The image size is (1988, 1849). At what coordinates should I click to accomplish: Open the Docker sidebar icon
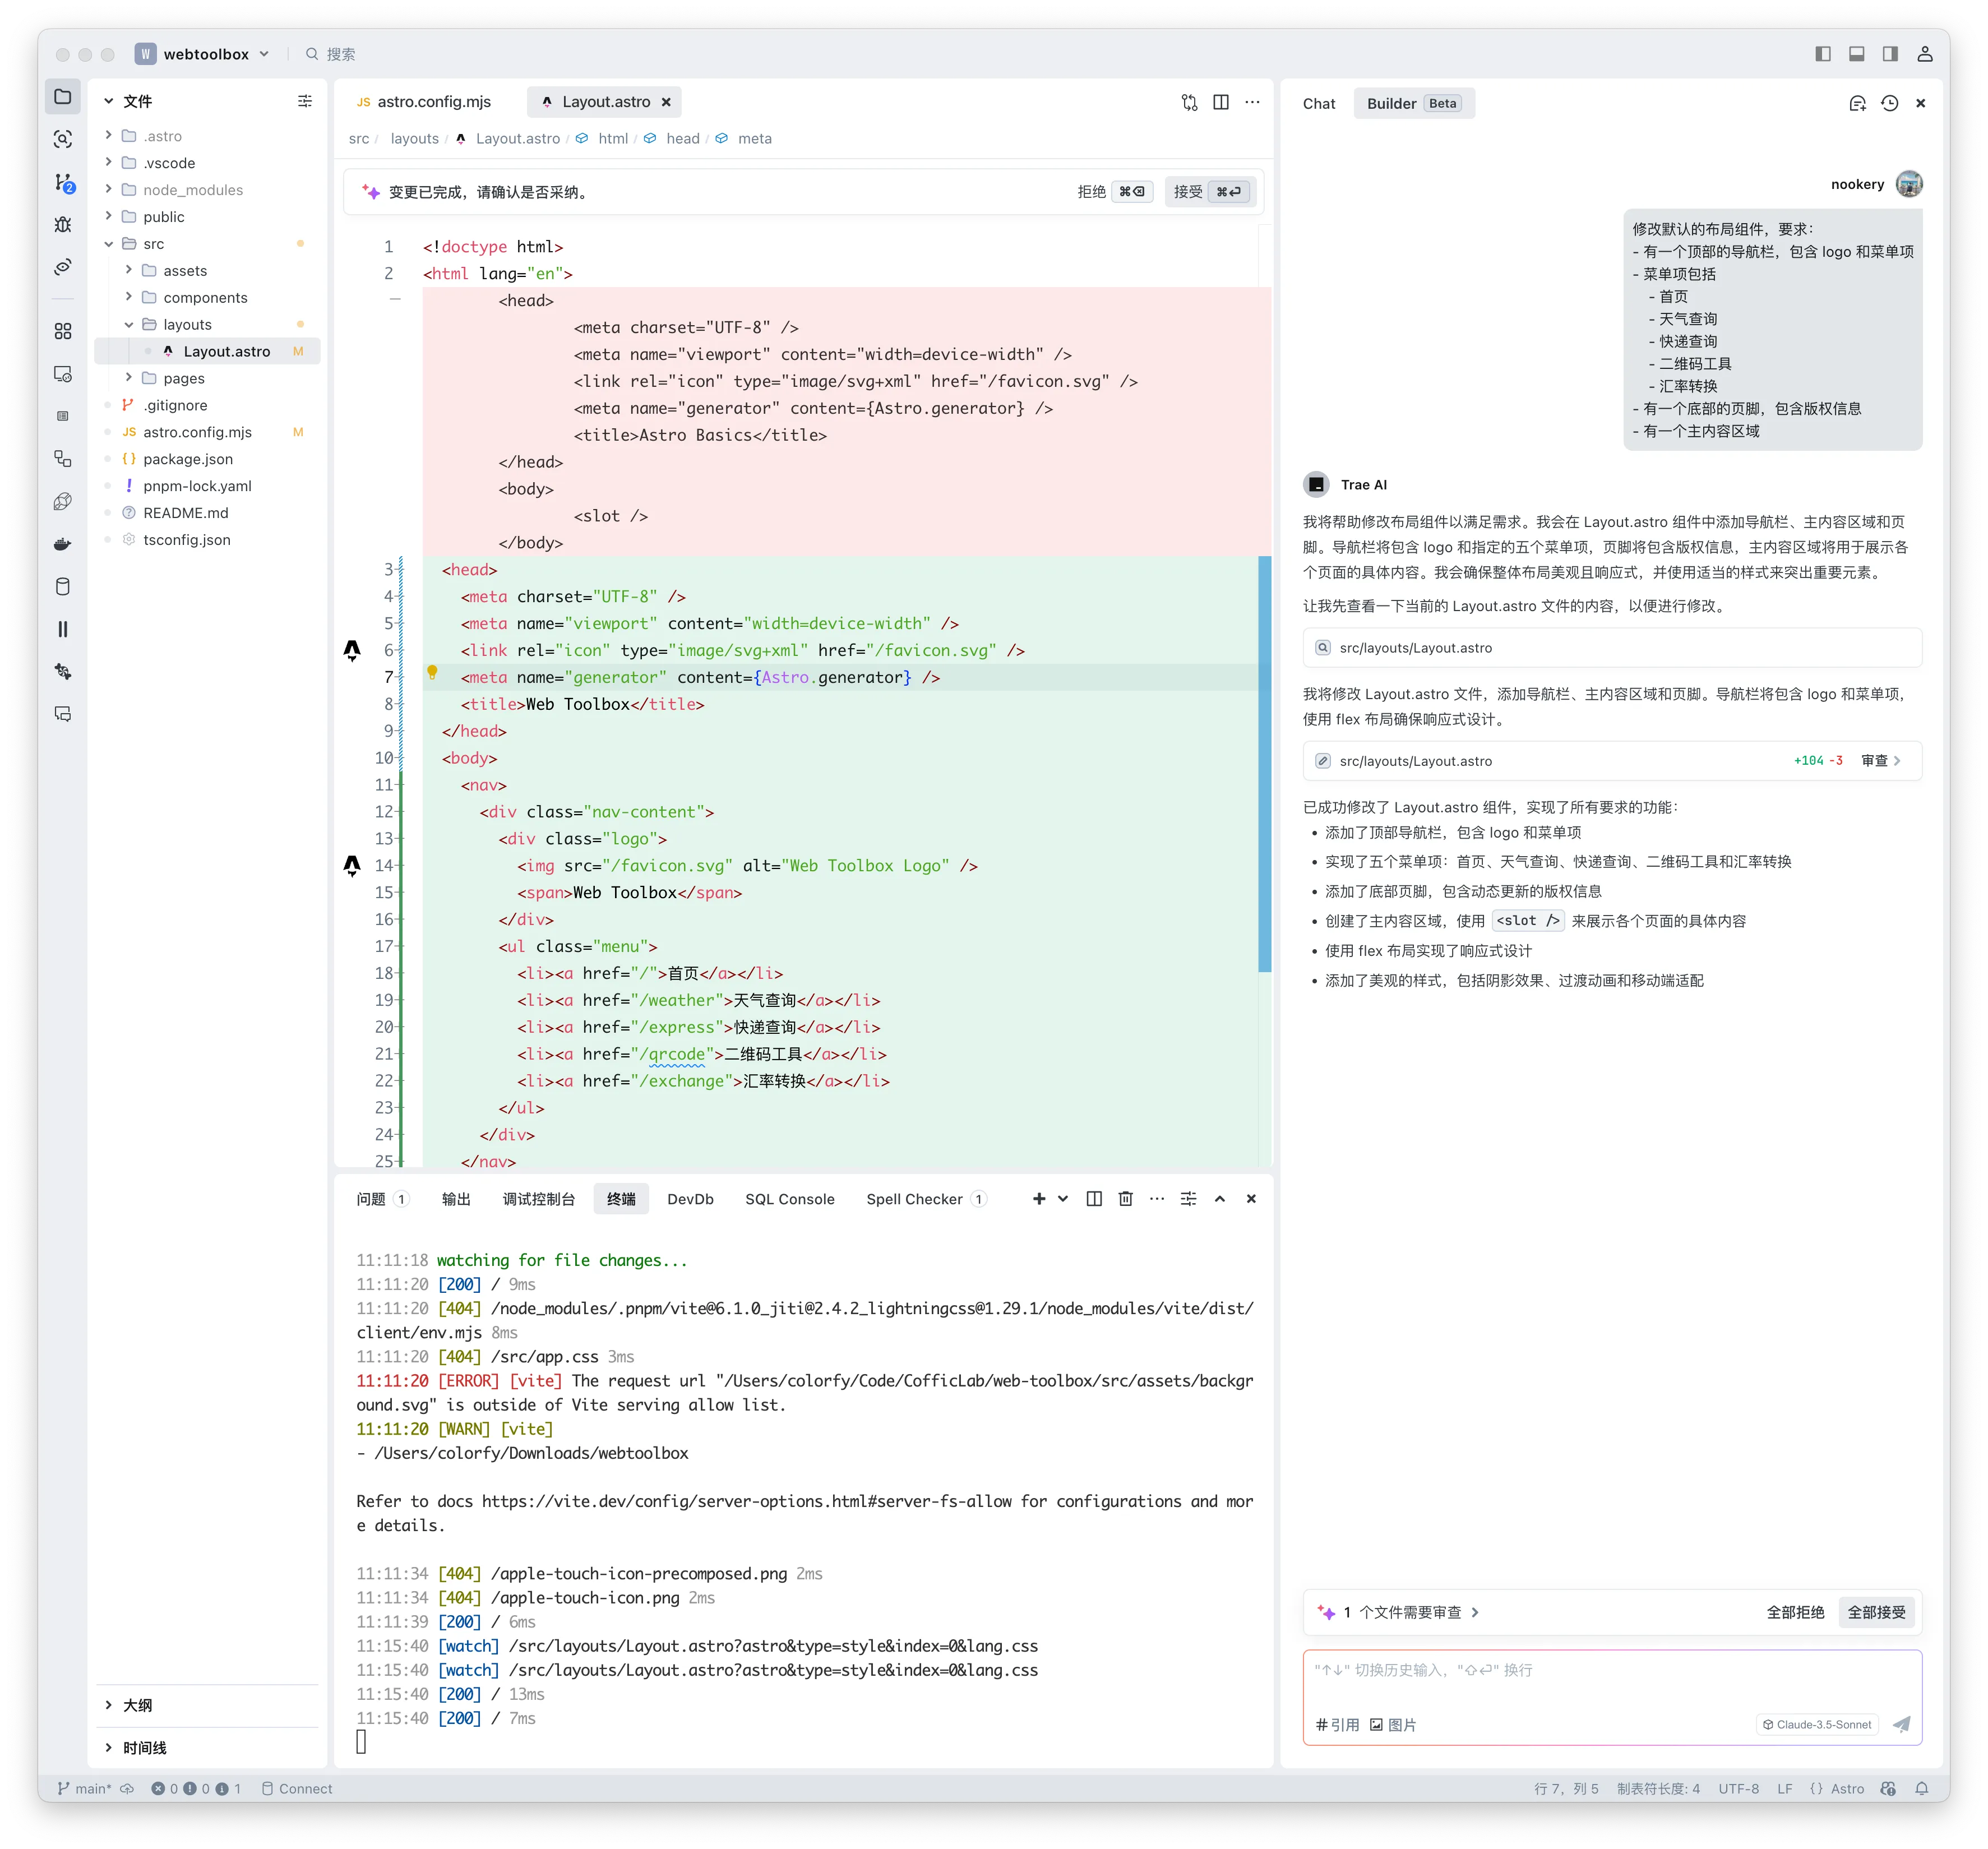[x=63, y=544]
